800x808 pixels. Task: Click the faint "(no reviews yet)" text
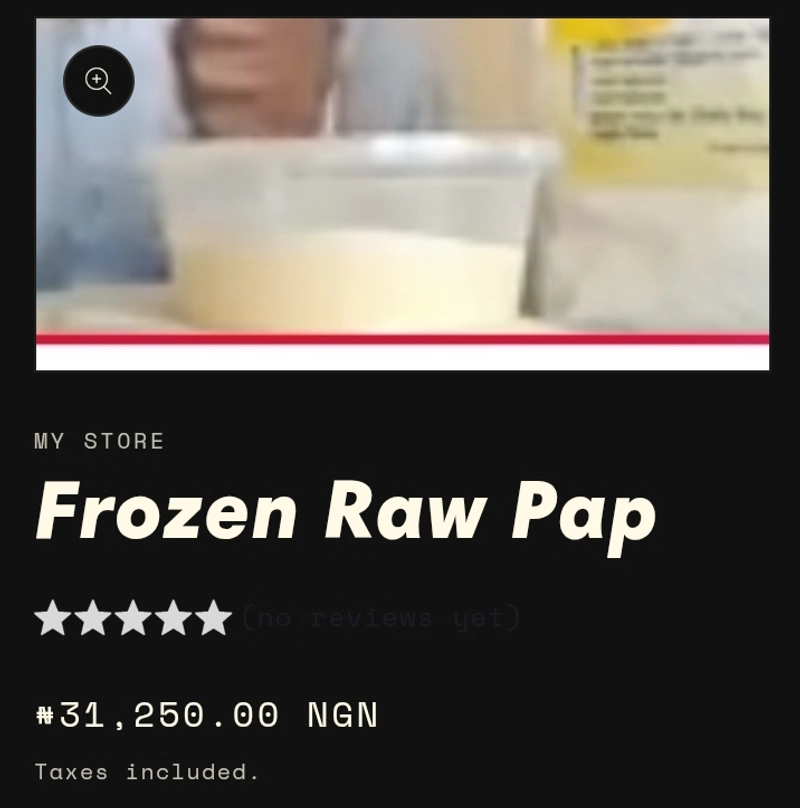[381, 617]
